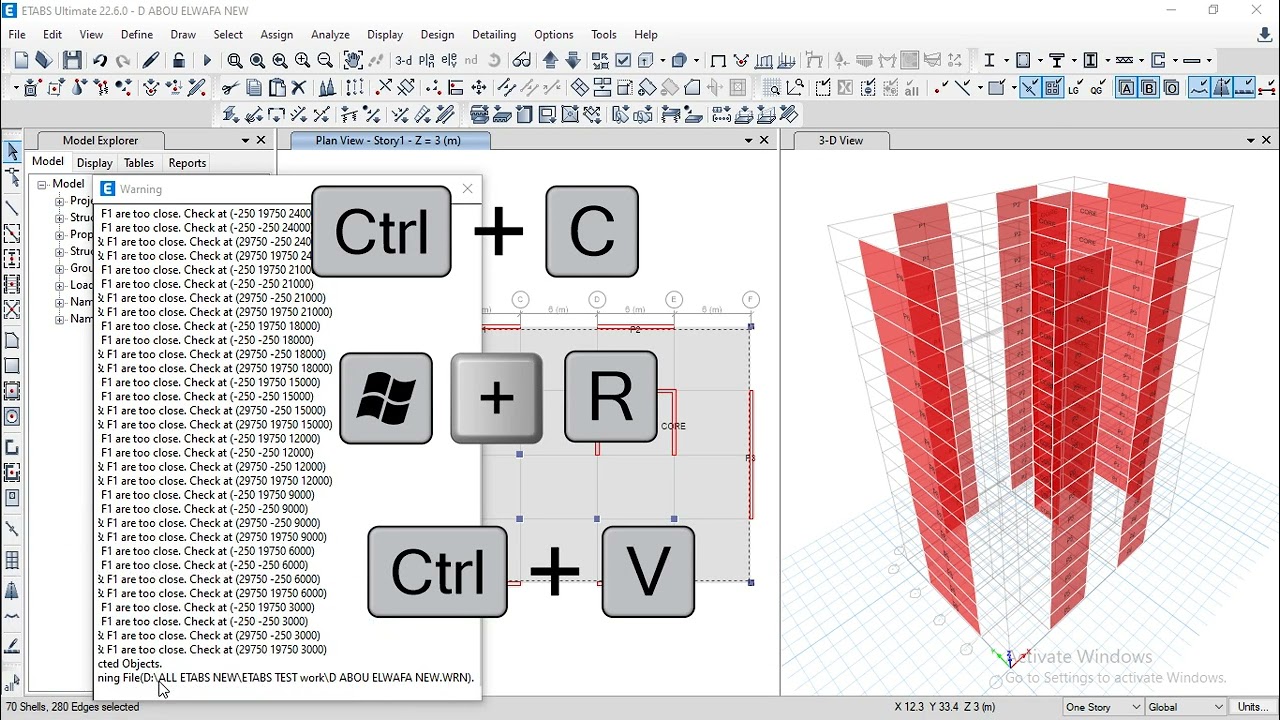The image size is (1280, 720).
Task: Click the pencil refresh icon
Action: click(151, 61)
